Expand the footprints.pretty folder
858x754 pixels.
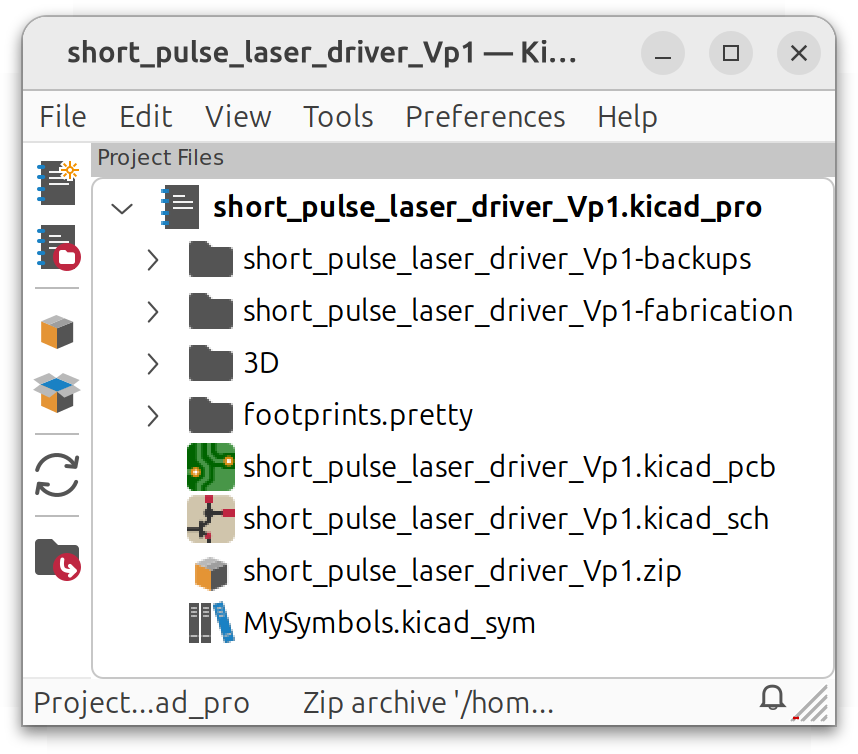(152, 415)
